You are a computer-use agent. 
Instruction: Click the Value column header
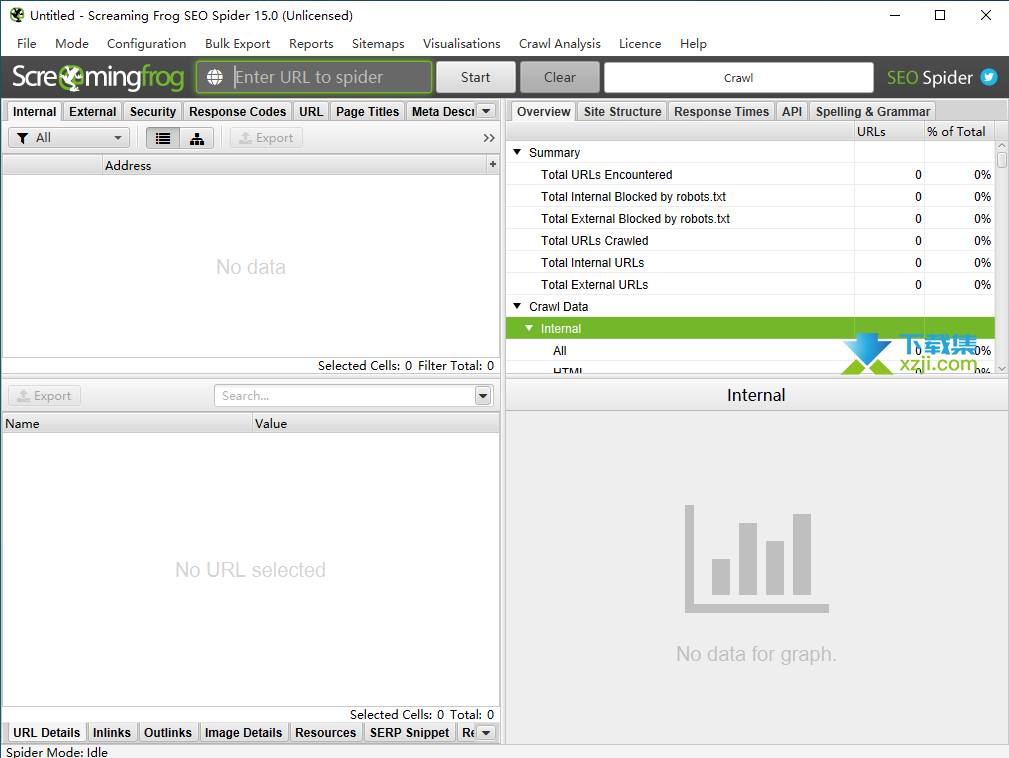[x=376, y=423]
